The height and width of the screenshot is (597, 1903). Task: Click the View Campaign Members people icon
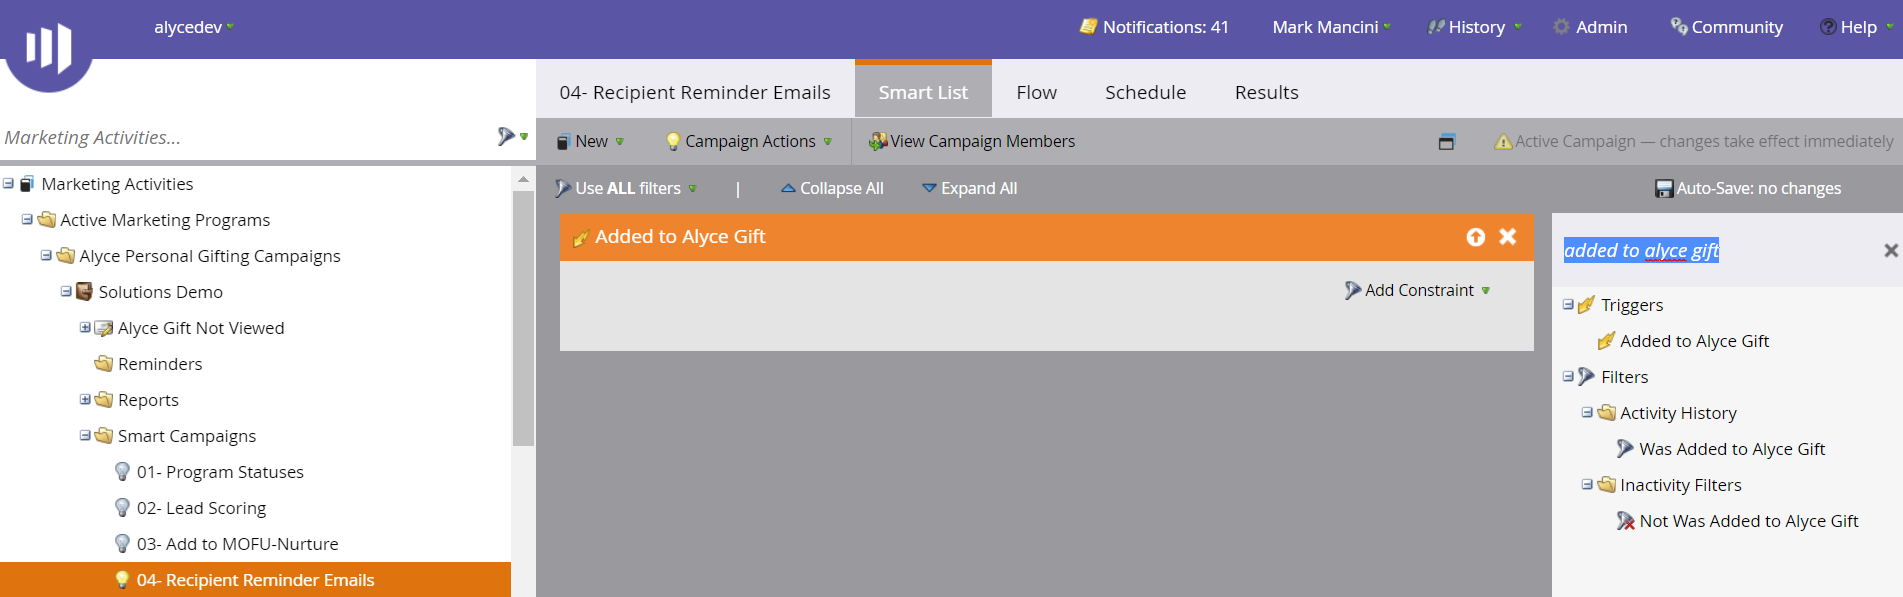coord(878,142)
